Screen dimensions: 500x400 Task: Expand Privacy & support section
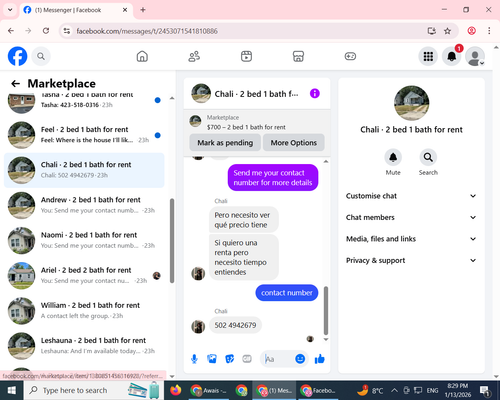pos(411,260)
